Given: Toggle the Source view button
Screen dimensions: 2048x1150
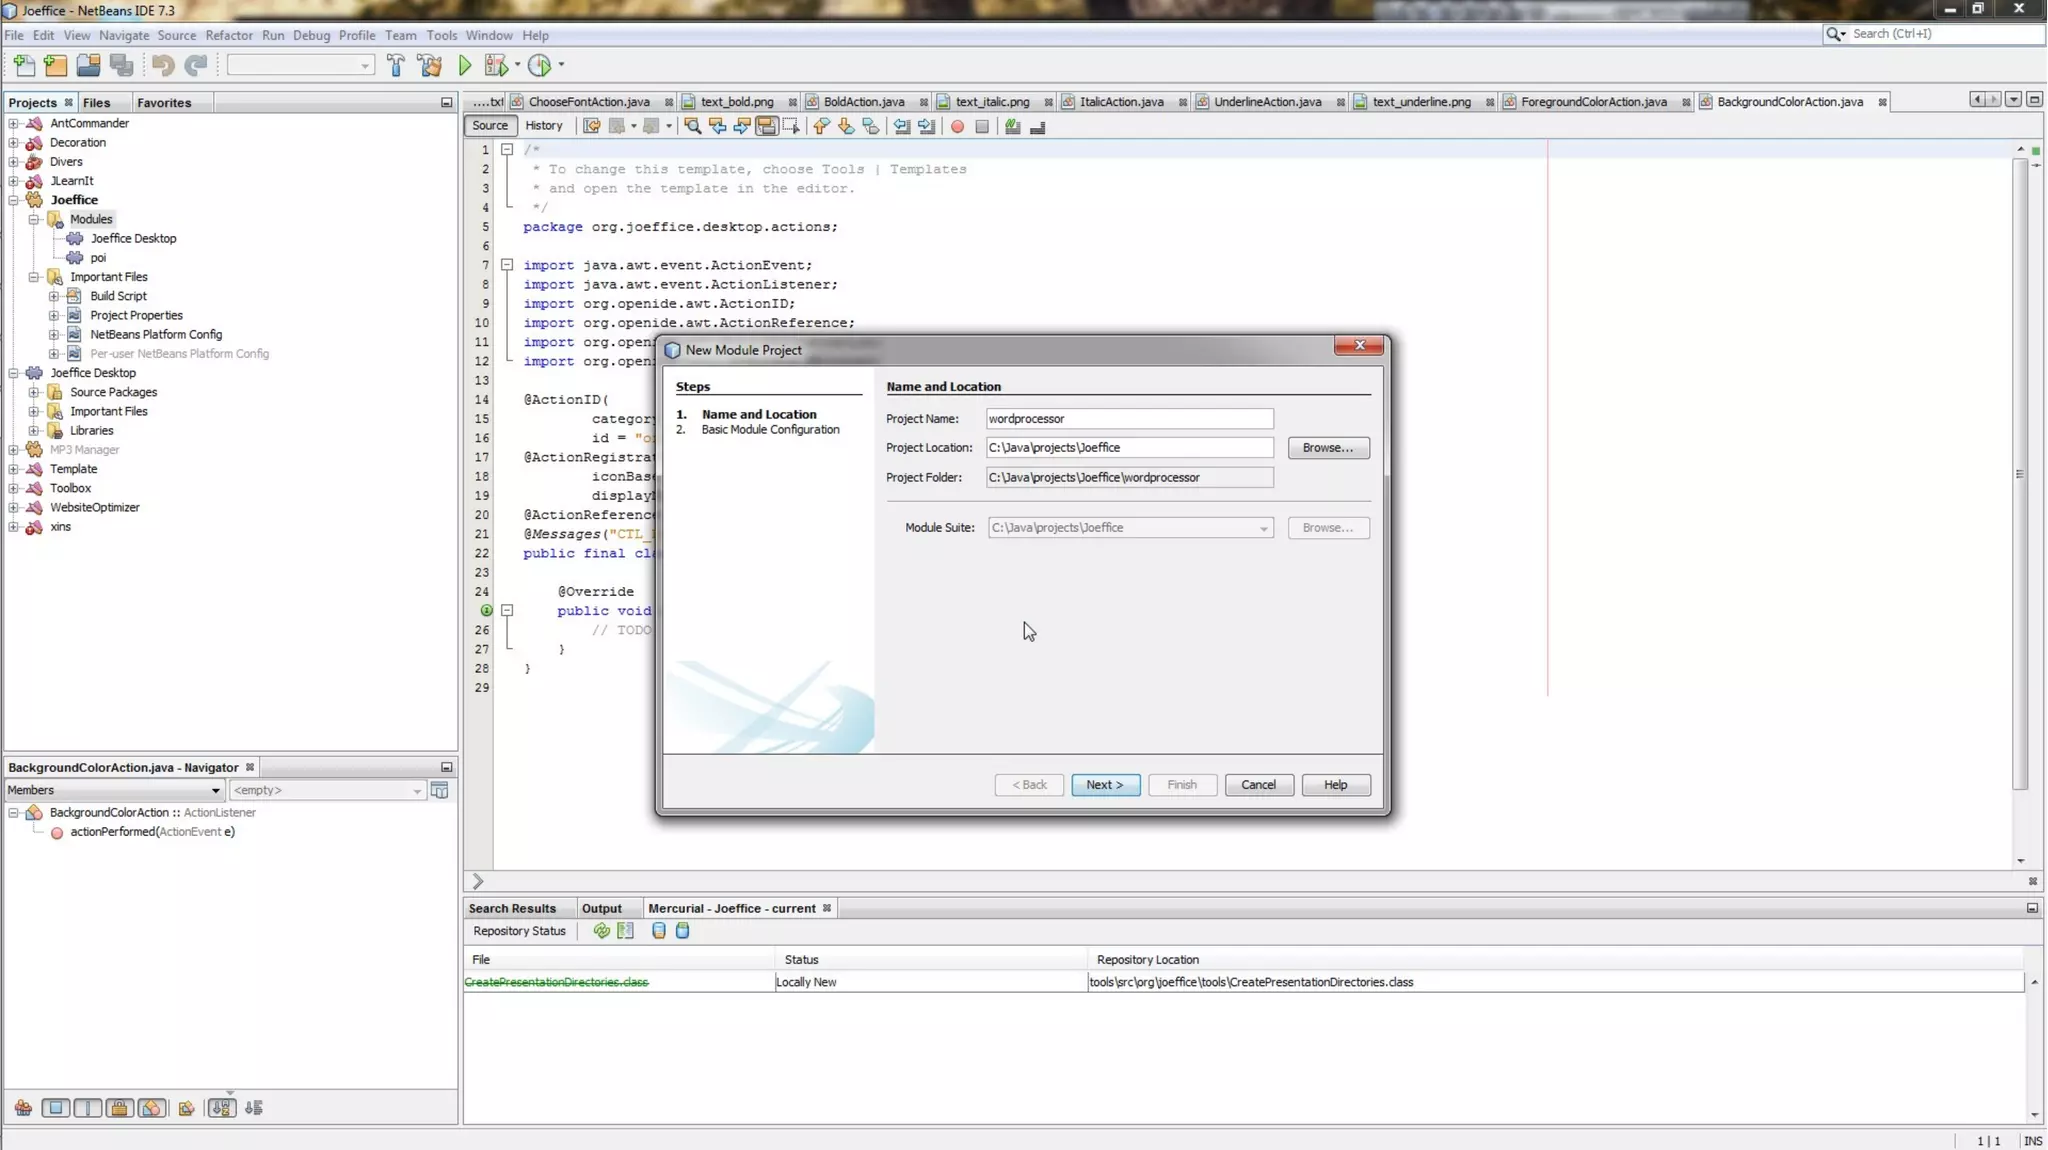Looking at the screenshot, I should point(490,126).
